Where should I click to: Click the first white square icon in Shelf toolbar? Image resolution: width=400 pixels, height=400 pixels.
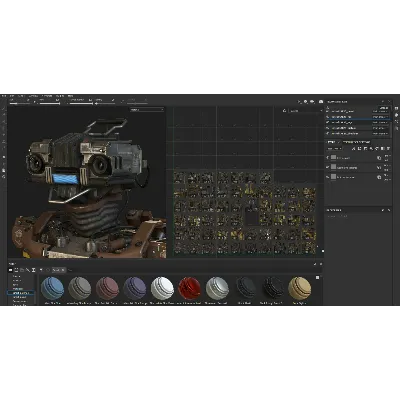(10, 270)
